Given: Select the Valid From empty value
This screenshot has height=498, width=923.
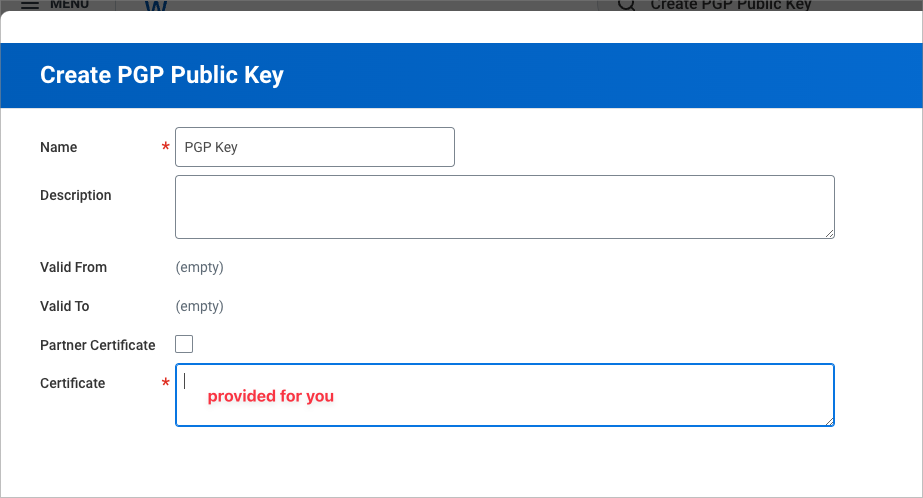Looking at the screenshot, I should tap(199, 267).
